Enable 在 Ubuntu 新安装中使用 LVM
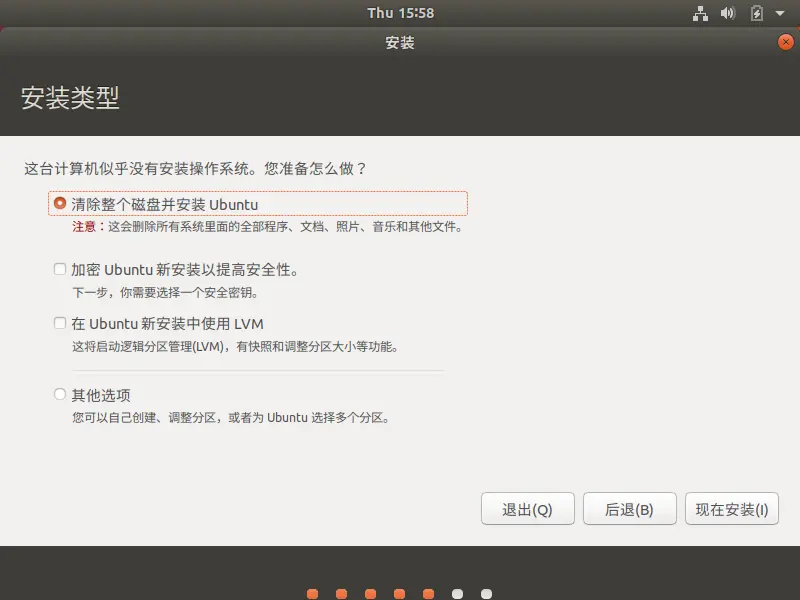This screenshot has height=600, width=800. pyautogui.click(x=60, y=324)
